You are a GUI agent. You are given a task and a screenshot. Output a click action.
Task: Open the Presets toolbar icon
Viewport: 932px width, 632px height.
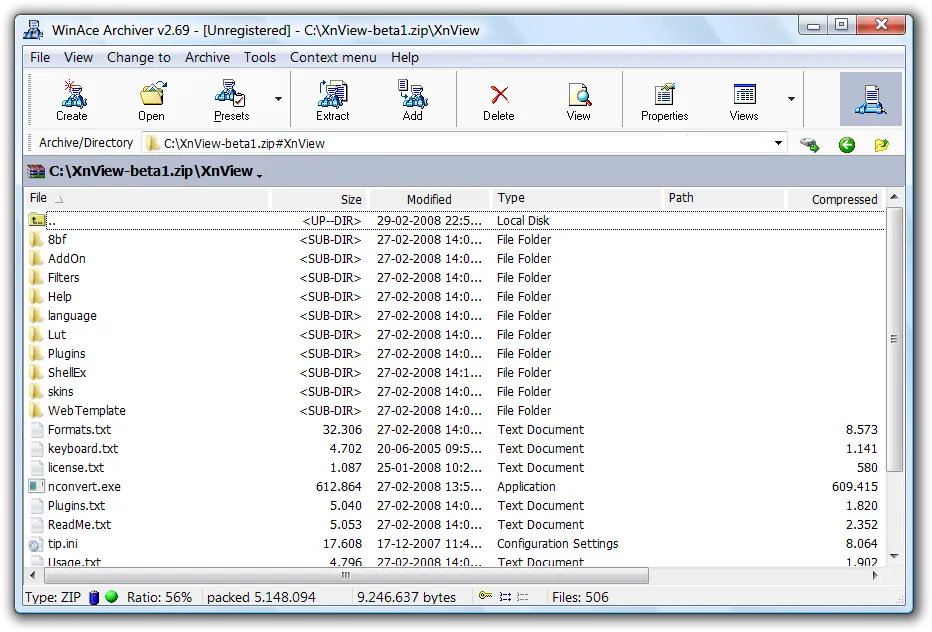click(x=231, y=98)
